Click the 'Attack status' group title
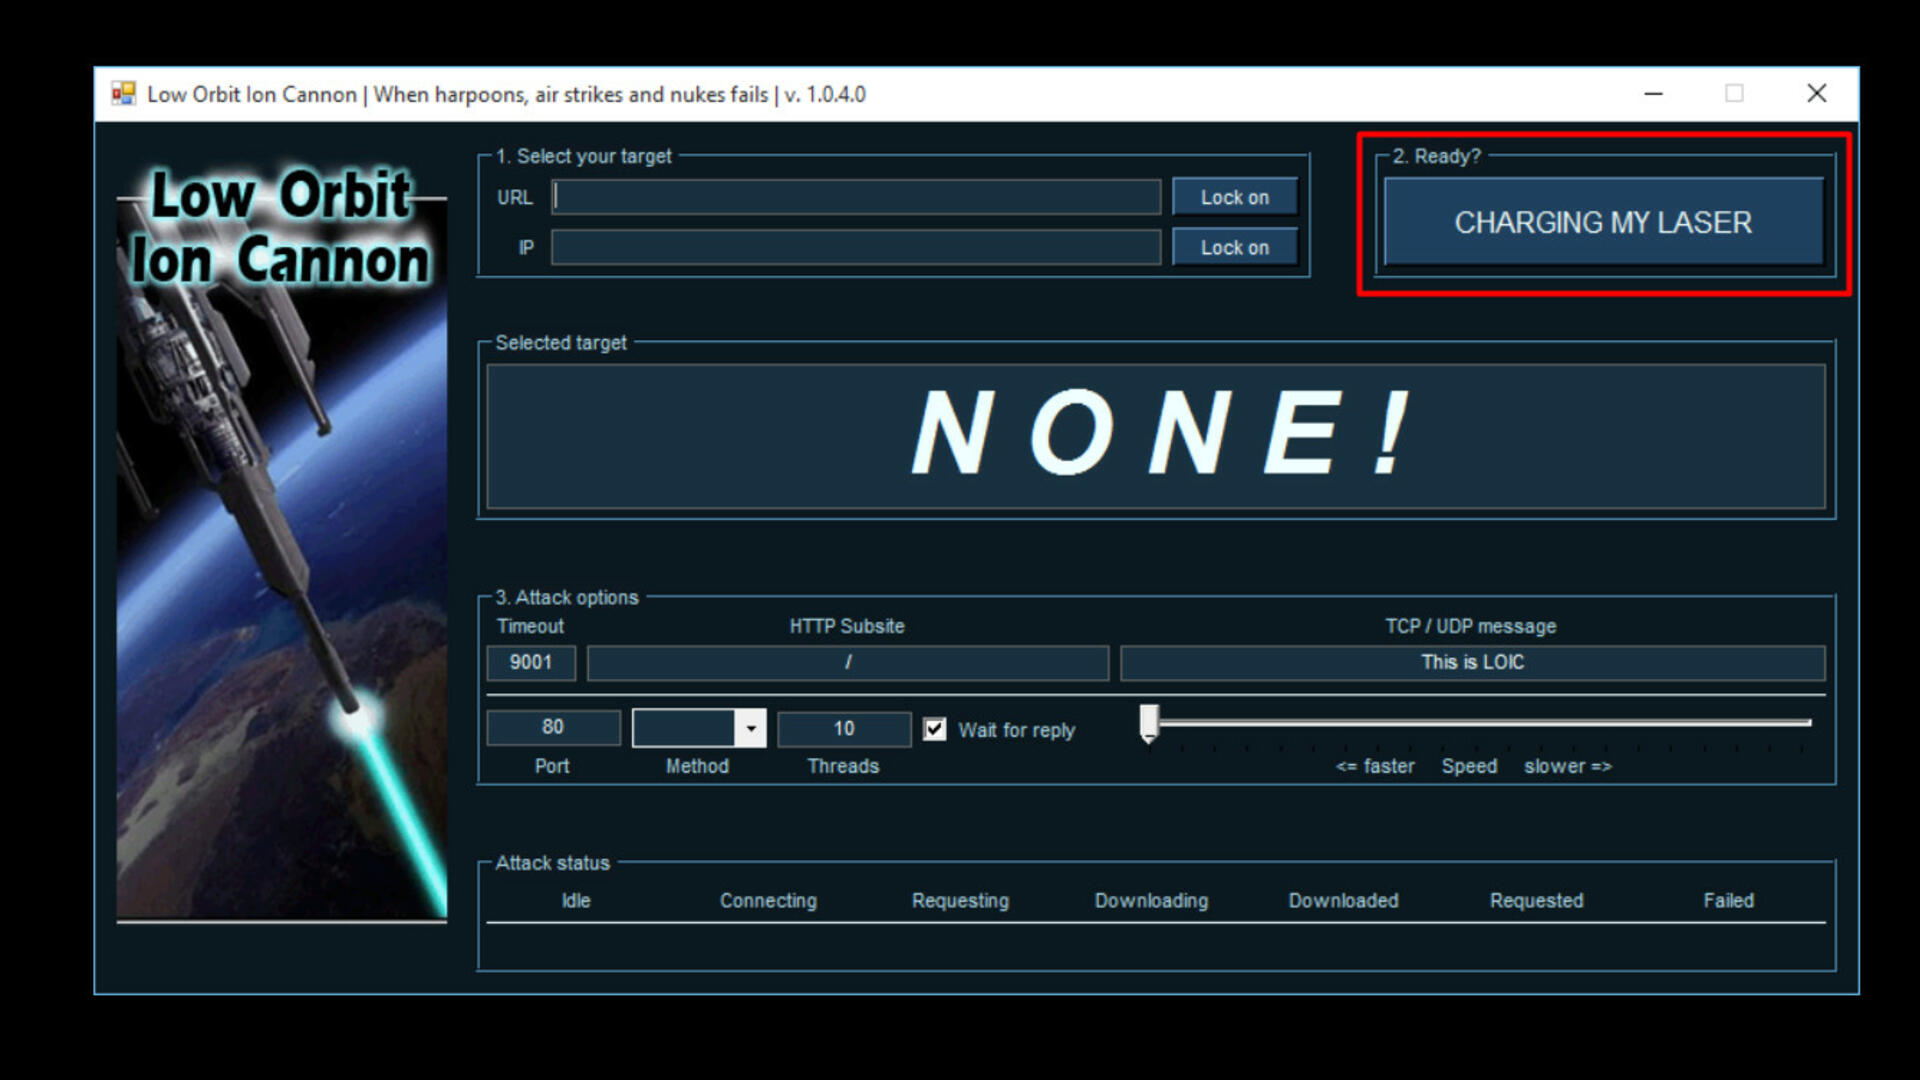Image resolution: width=1920 pixels, height=1080 pixels. coord(552,862)
